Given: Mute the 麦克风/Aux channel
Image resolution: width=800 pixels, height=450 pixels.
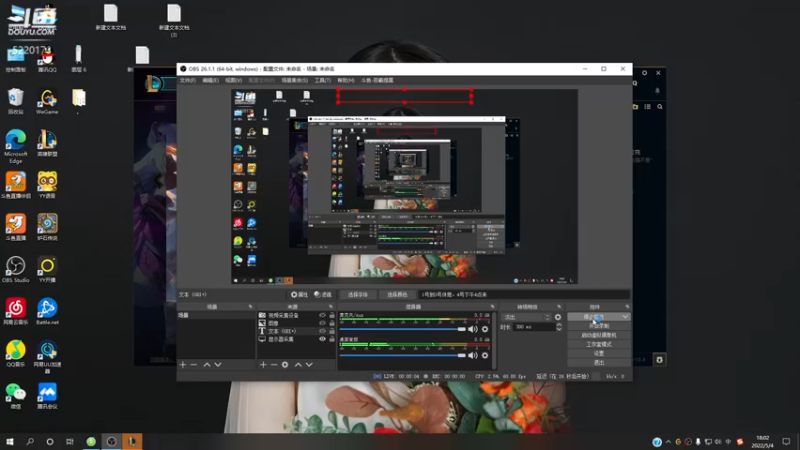Looking at the screenshot, I should pos(473,329).
